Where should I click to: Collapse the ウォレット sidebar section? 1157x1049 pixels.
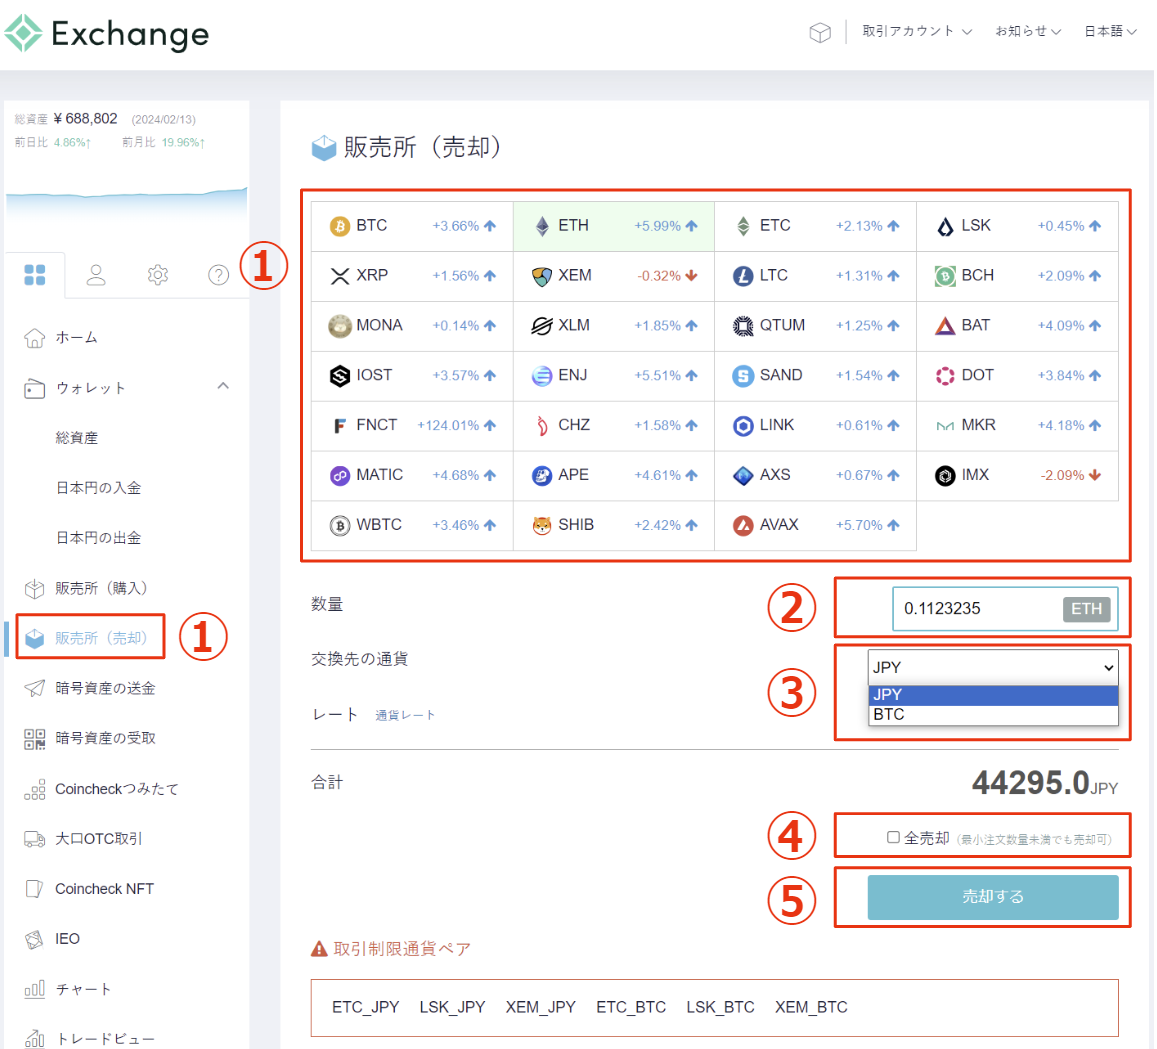point(223,387)
